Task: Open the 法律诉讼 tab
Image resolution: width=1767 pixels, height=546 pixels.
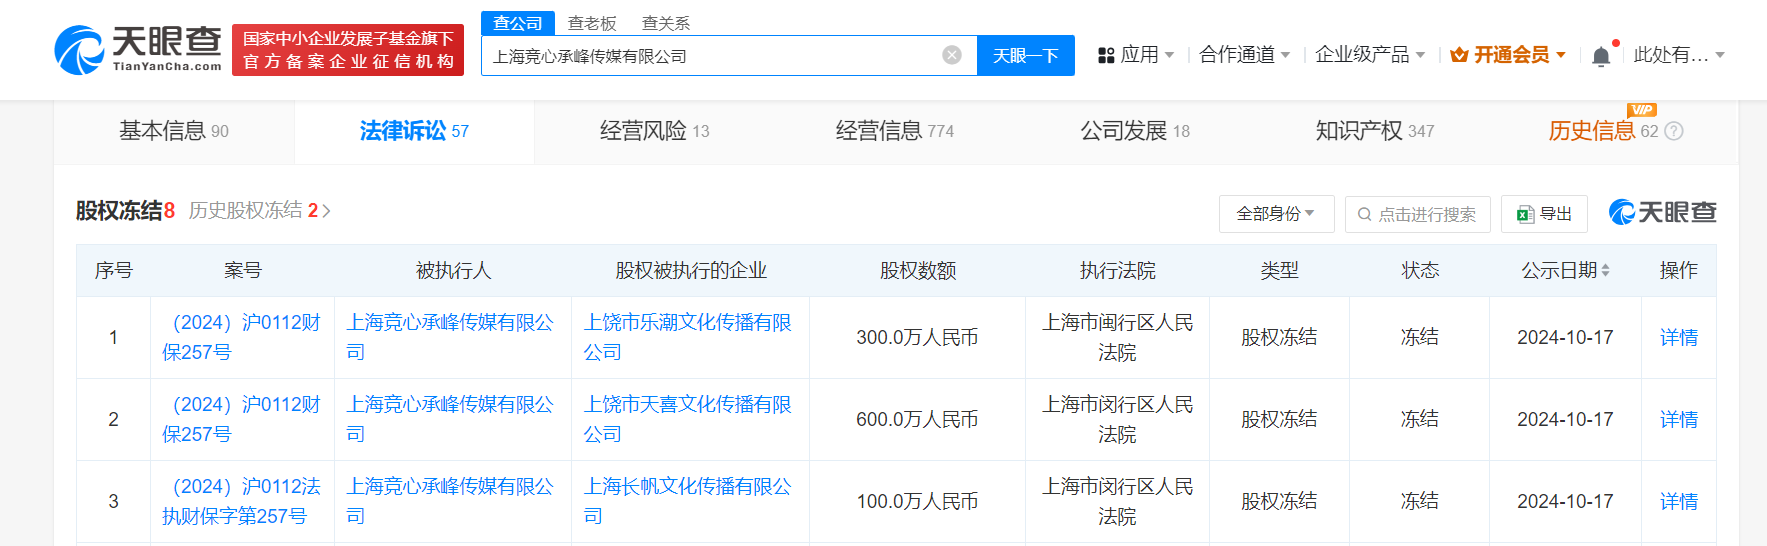Action: tap(414, 131)
